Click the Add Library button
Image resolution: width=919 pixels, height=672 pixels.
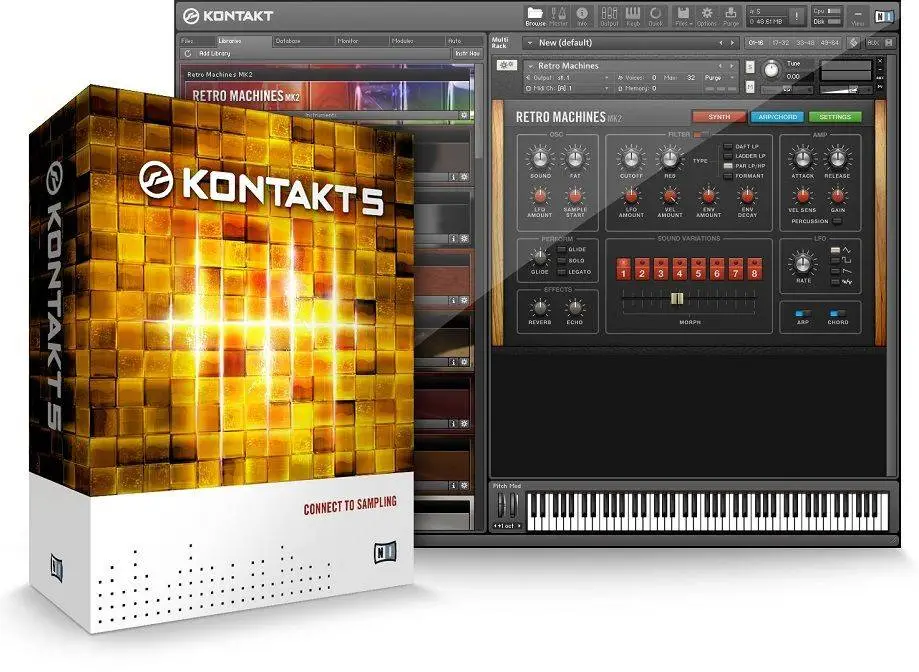(x=215, y=53)
